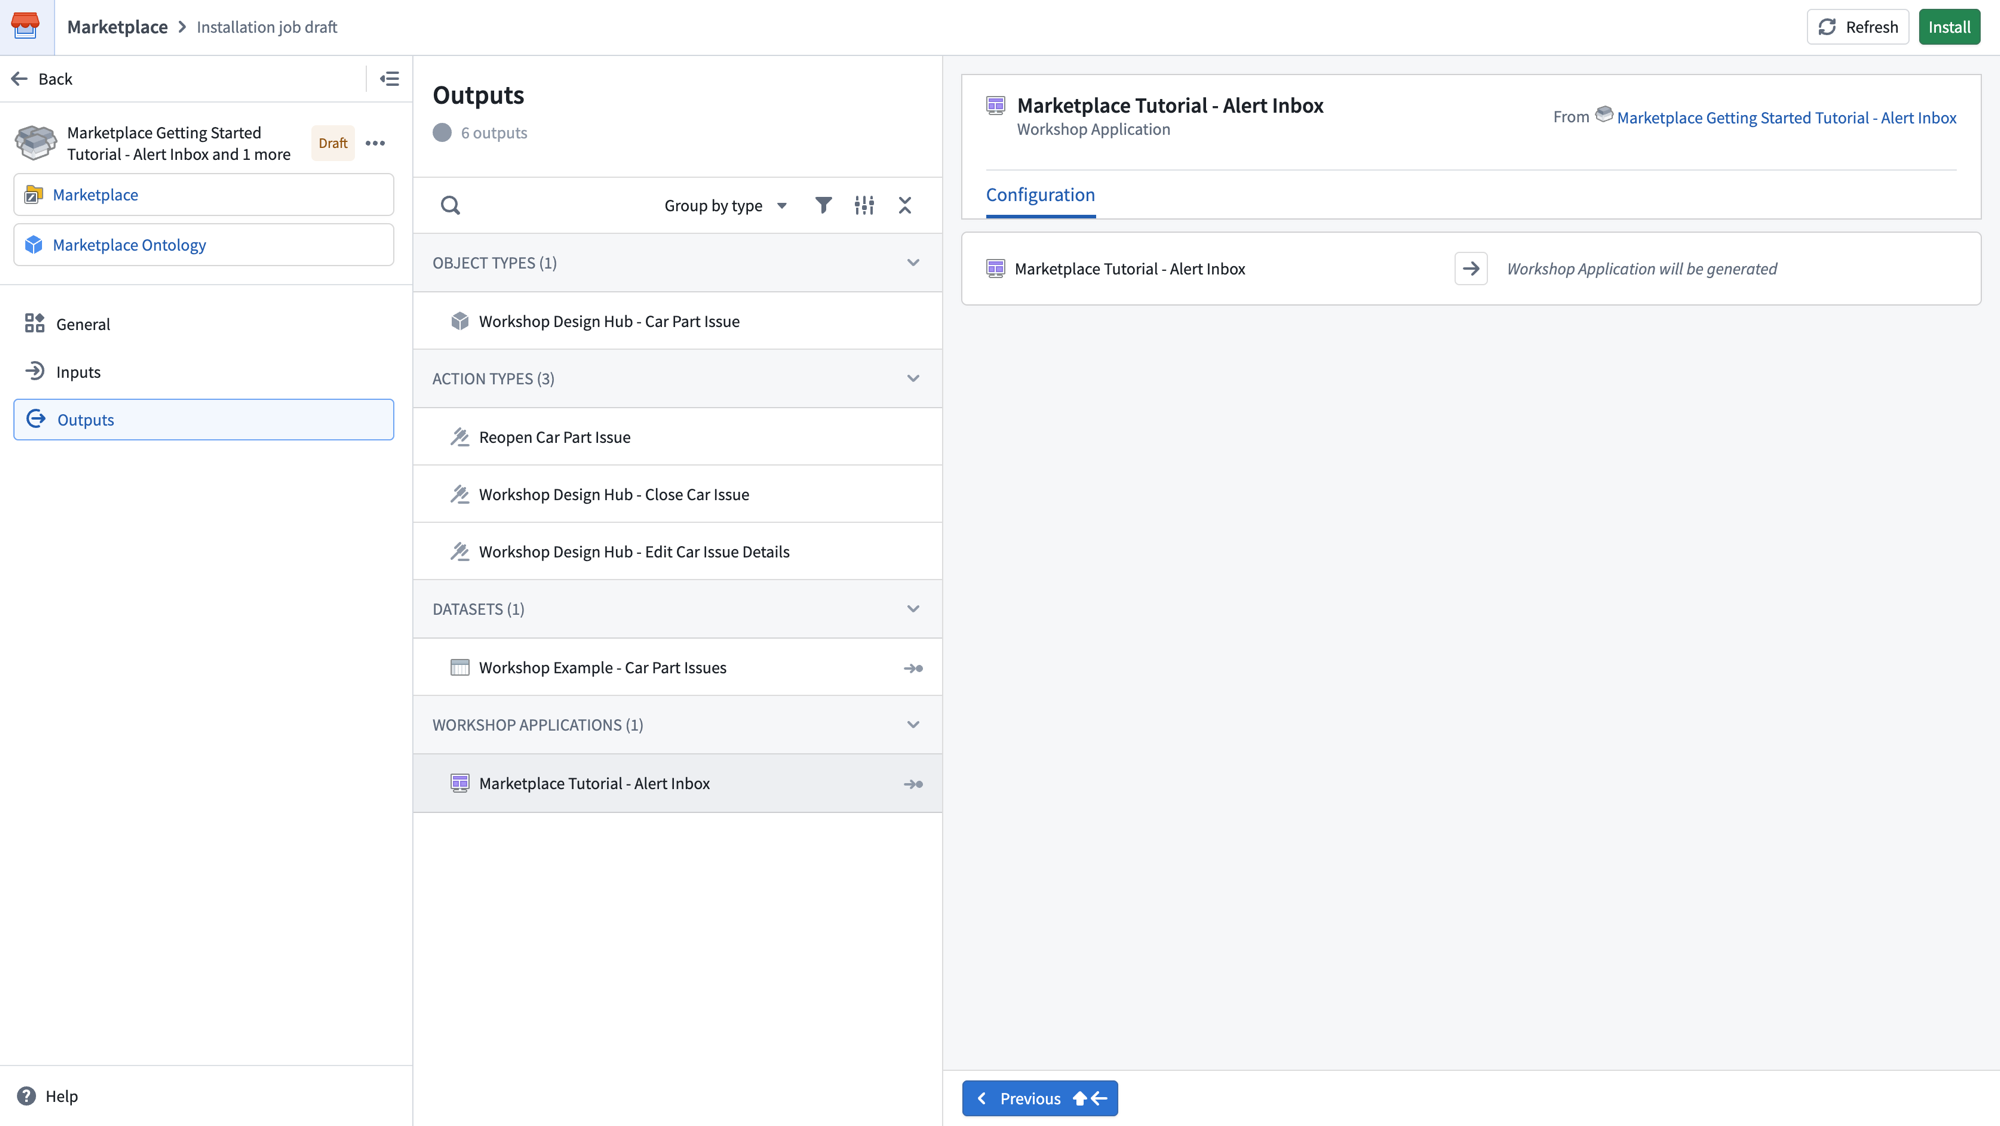Select Workshop Example - Car Part Issues dataset

tap(677, 668)
